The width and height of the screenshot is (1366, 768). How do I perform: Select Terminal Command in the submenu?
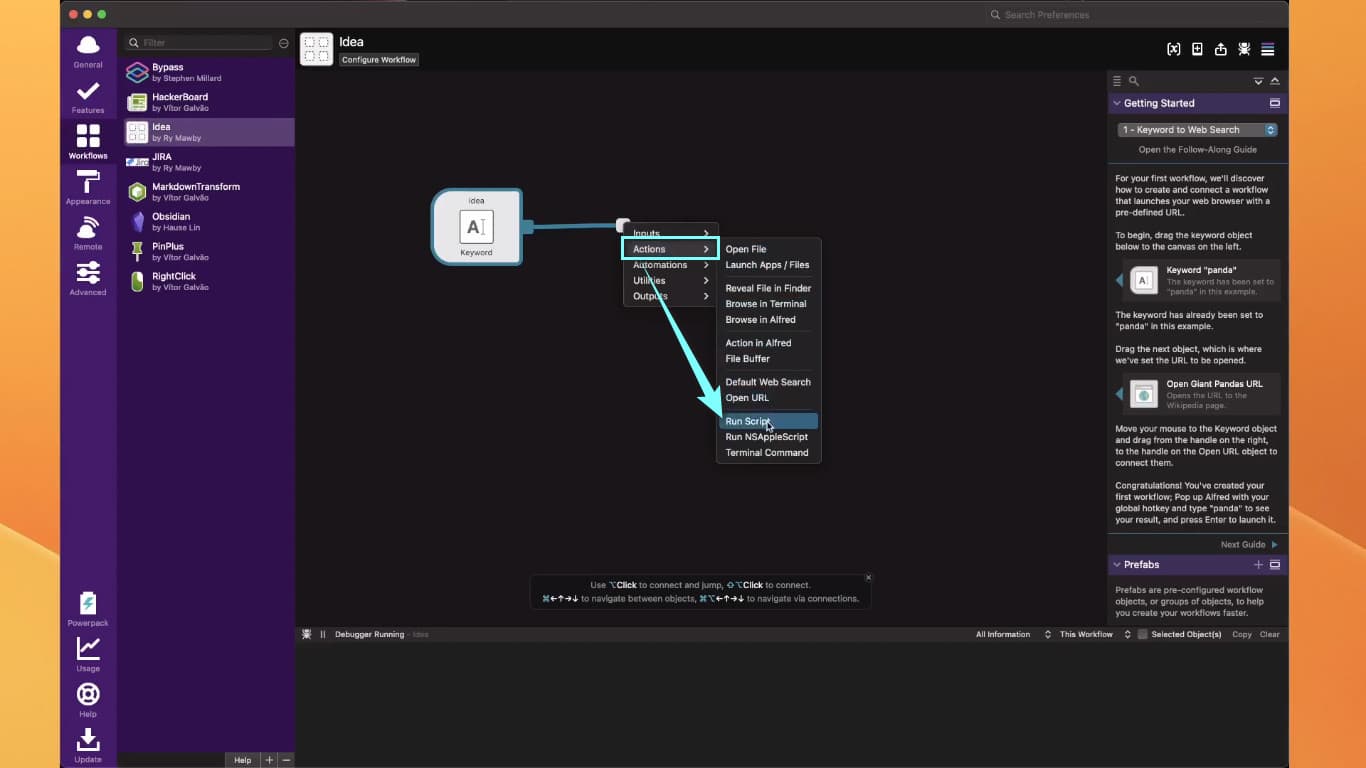click(766, 453)
